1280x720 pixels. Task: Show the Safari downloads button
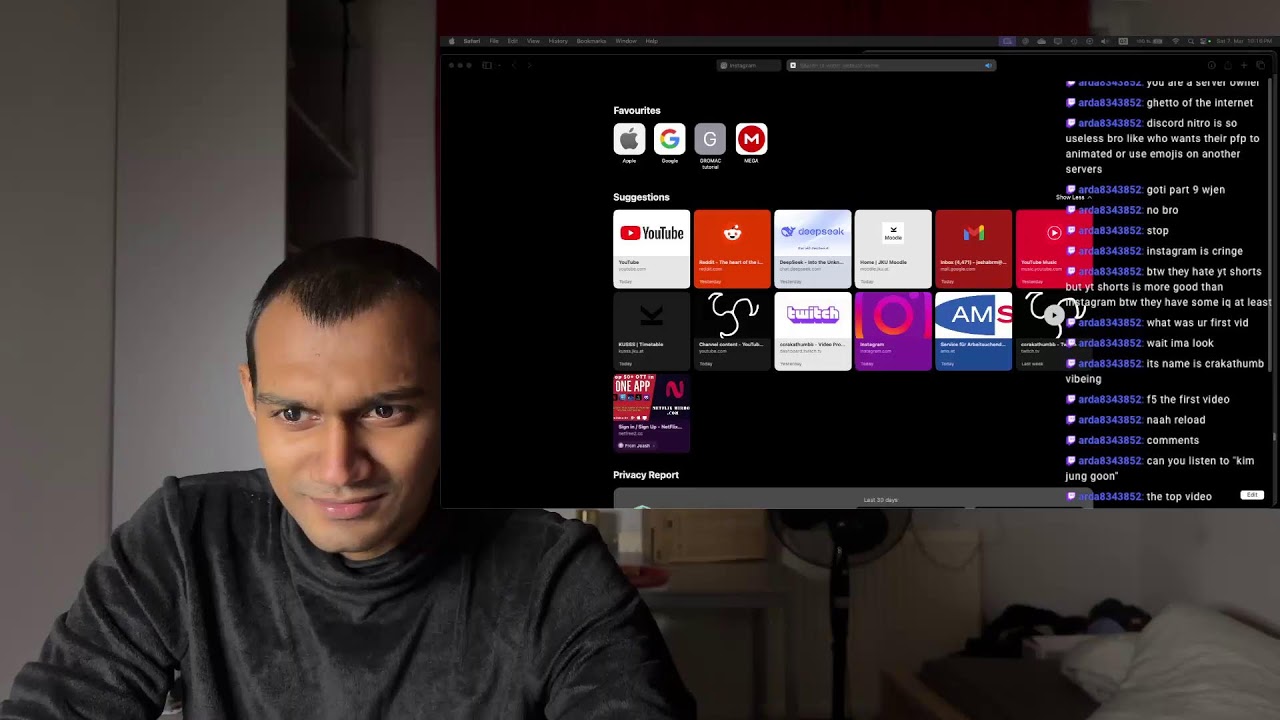[1212, 65]
